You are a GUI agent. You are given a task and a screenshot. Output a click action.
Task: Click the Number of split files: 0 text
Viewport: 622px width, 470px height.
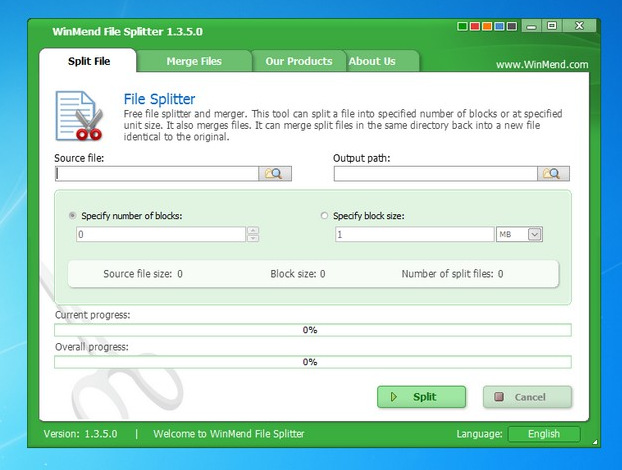tap(452, 274)
